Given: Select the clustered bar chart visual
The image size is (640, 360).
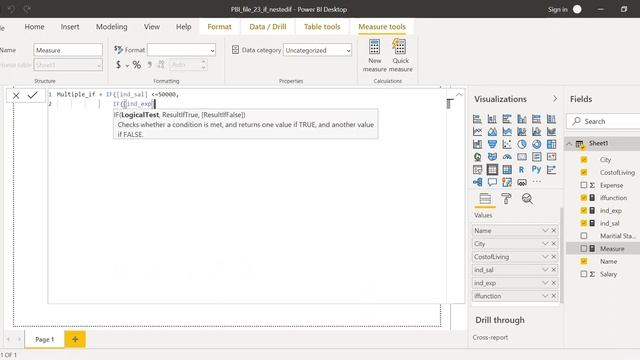Looking at the screenshot, I should coord(507,119).
